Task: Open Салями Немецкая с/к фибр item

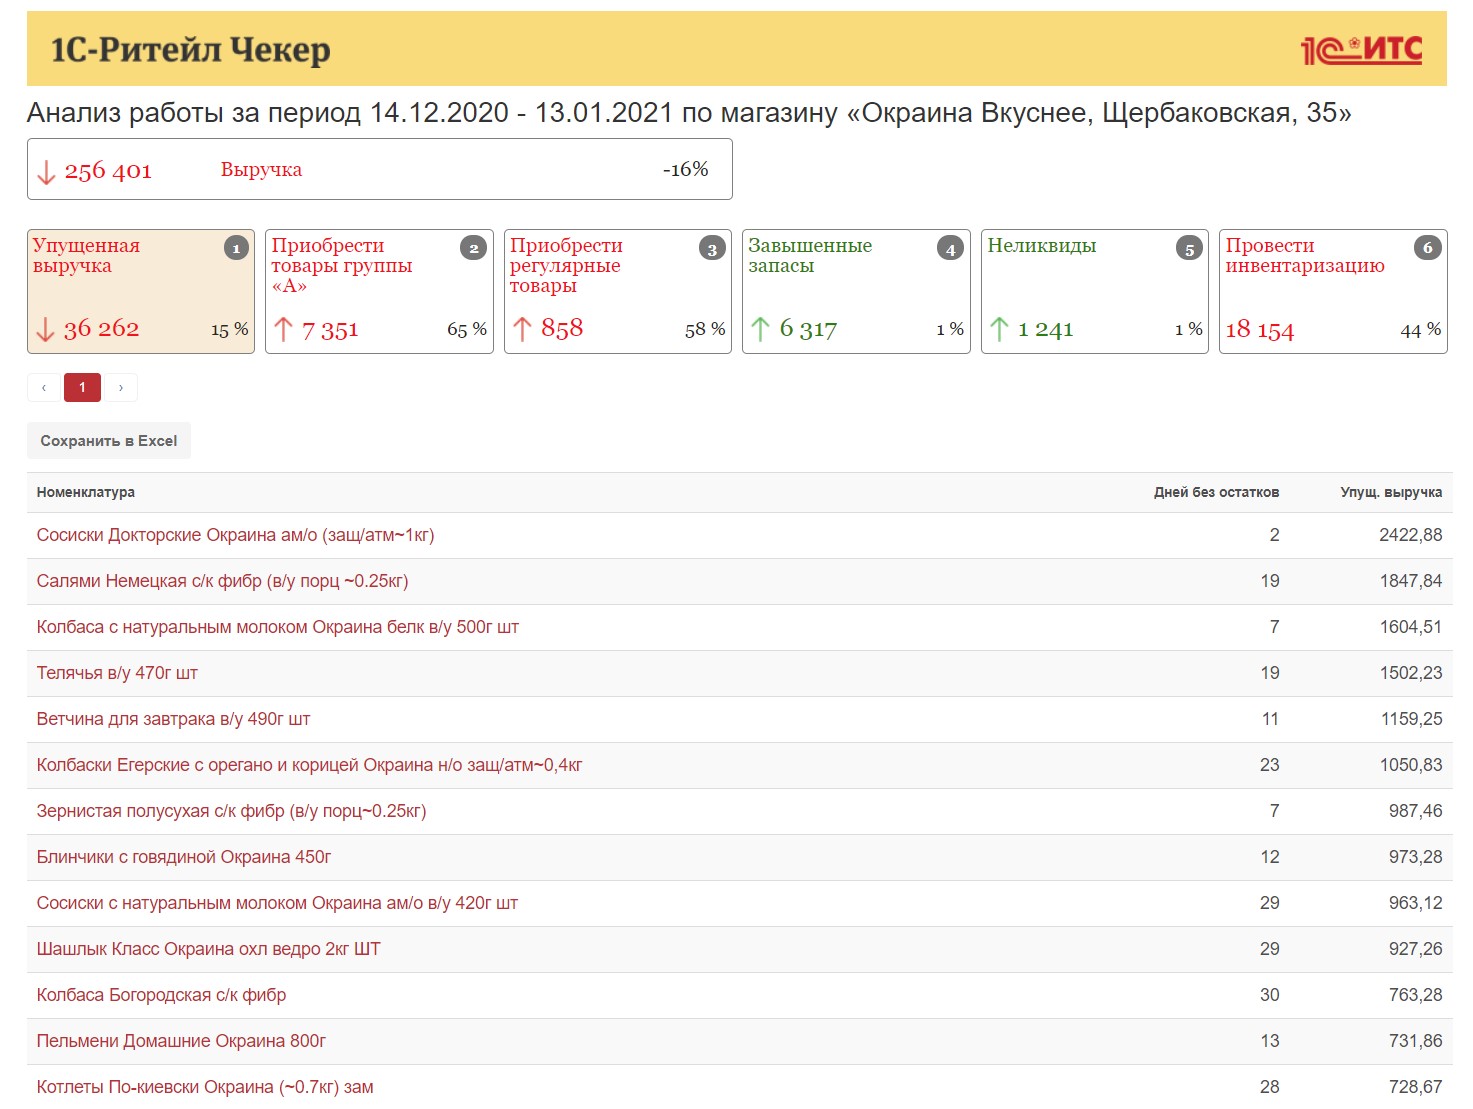Action: click(x=223, y=581)
